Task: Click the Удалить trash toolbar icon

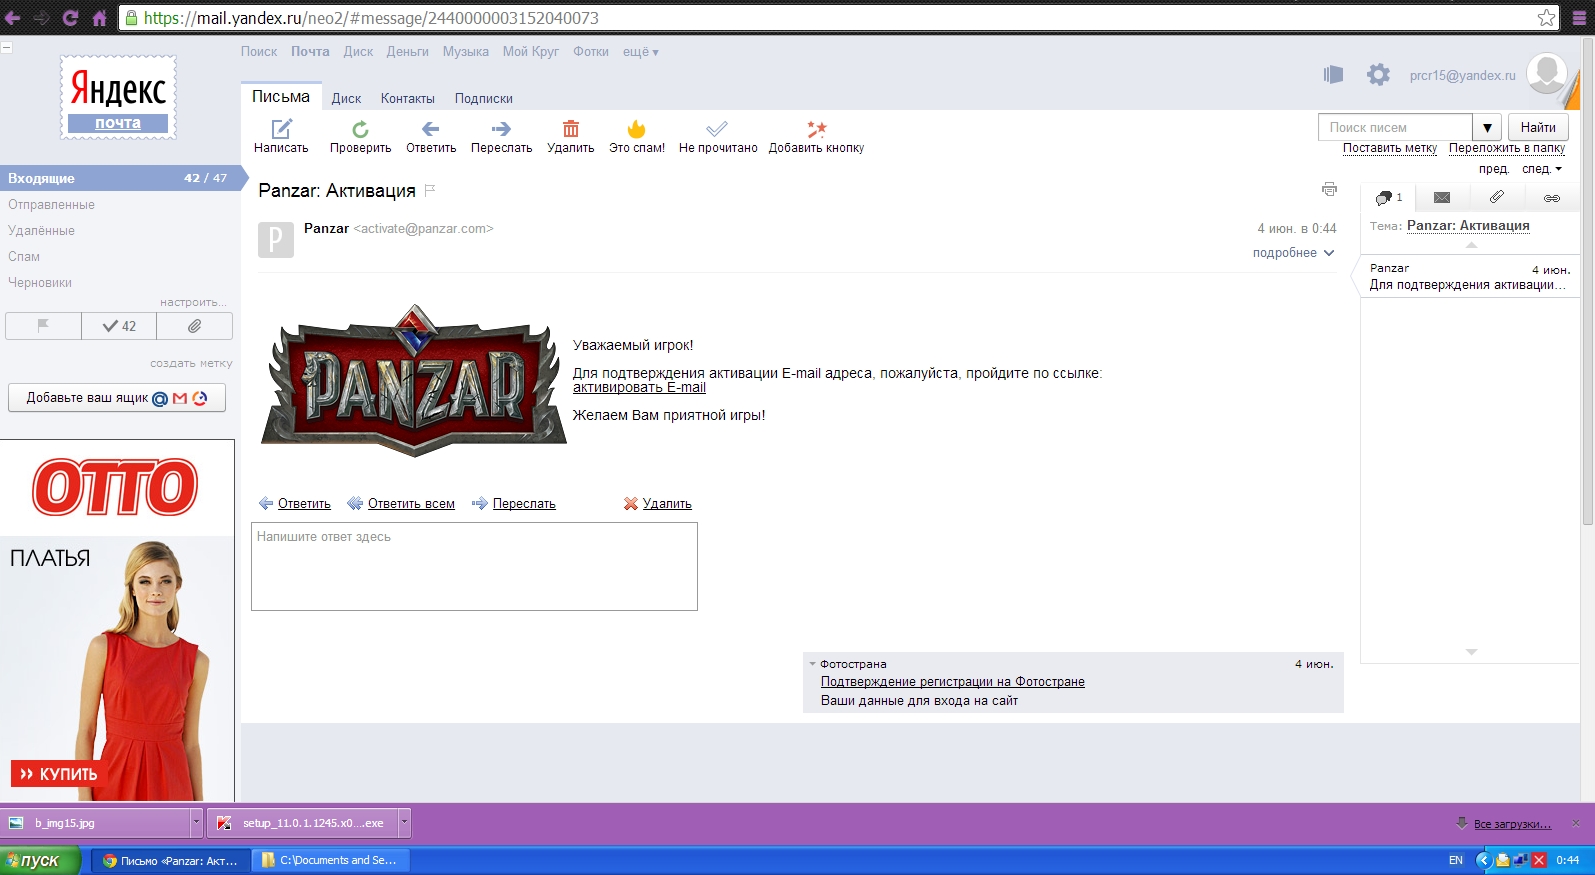Action: tap(570, 129)
